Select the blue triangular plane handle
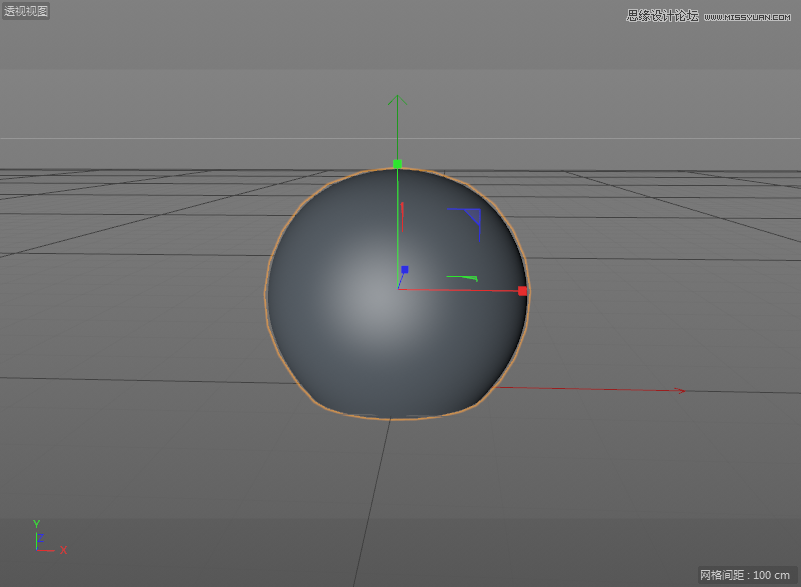 coord(472,215)
